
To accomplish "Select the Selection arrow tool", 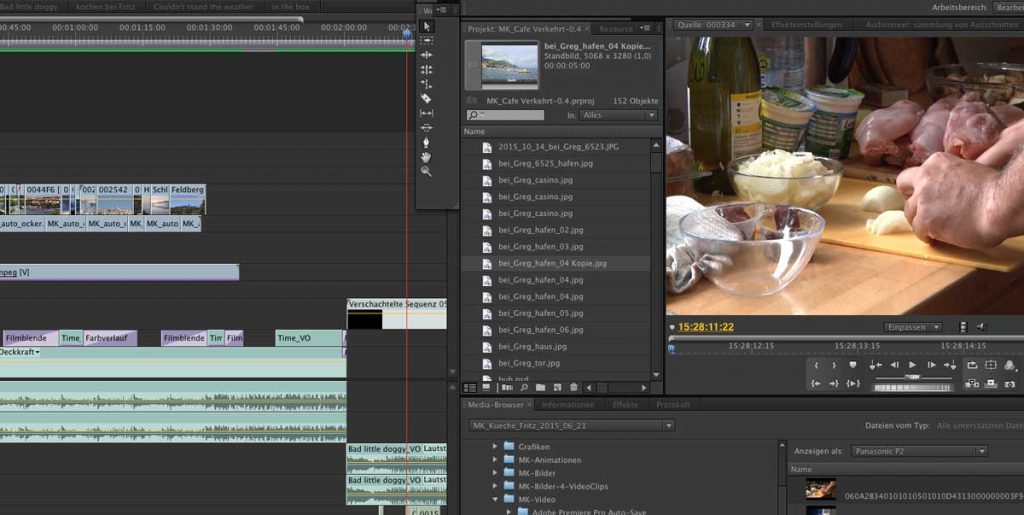I will [x=426, y=26].
